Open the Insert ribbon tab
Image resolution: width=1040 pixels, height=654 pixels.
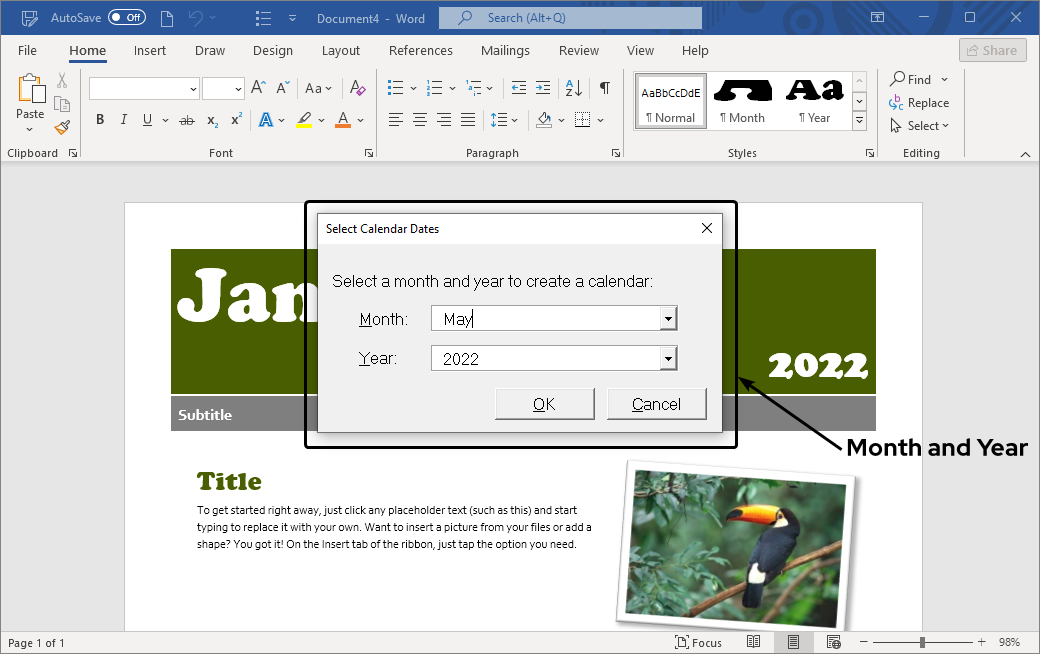pyautogui.click(x=150, y=51)
